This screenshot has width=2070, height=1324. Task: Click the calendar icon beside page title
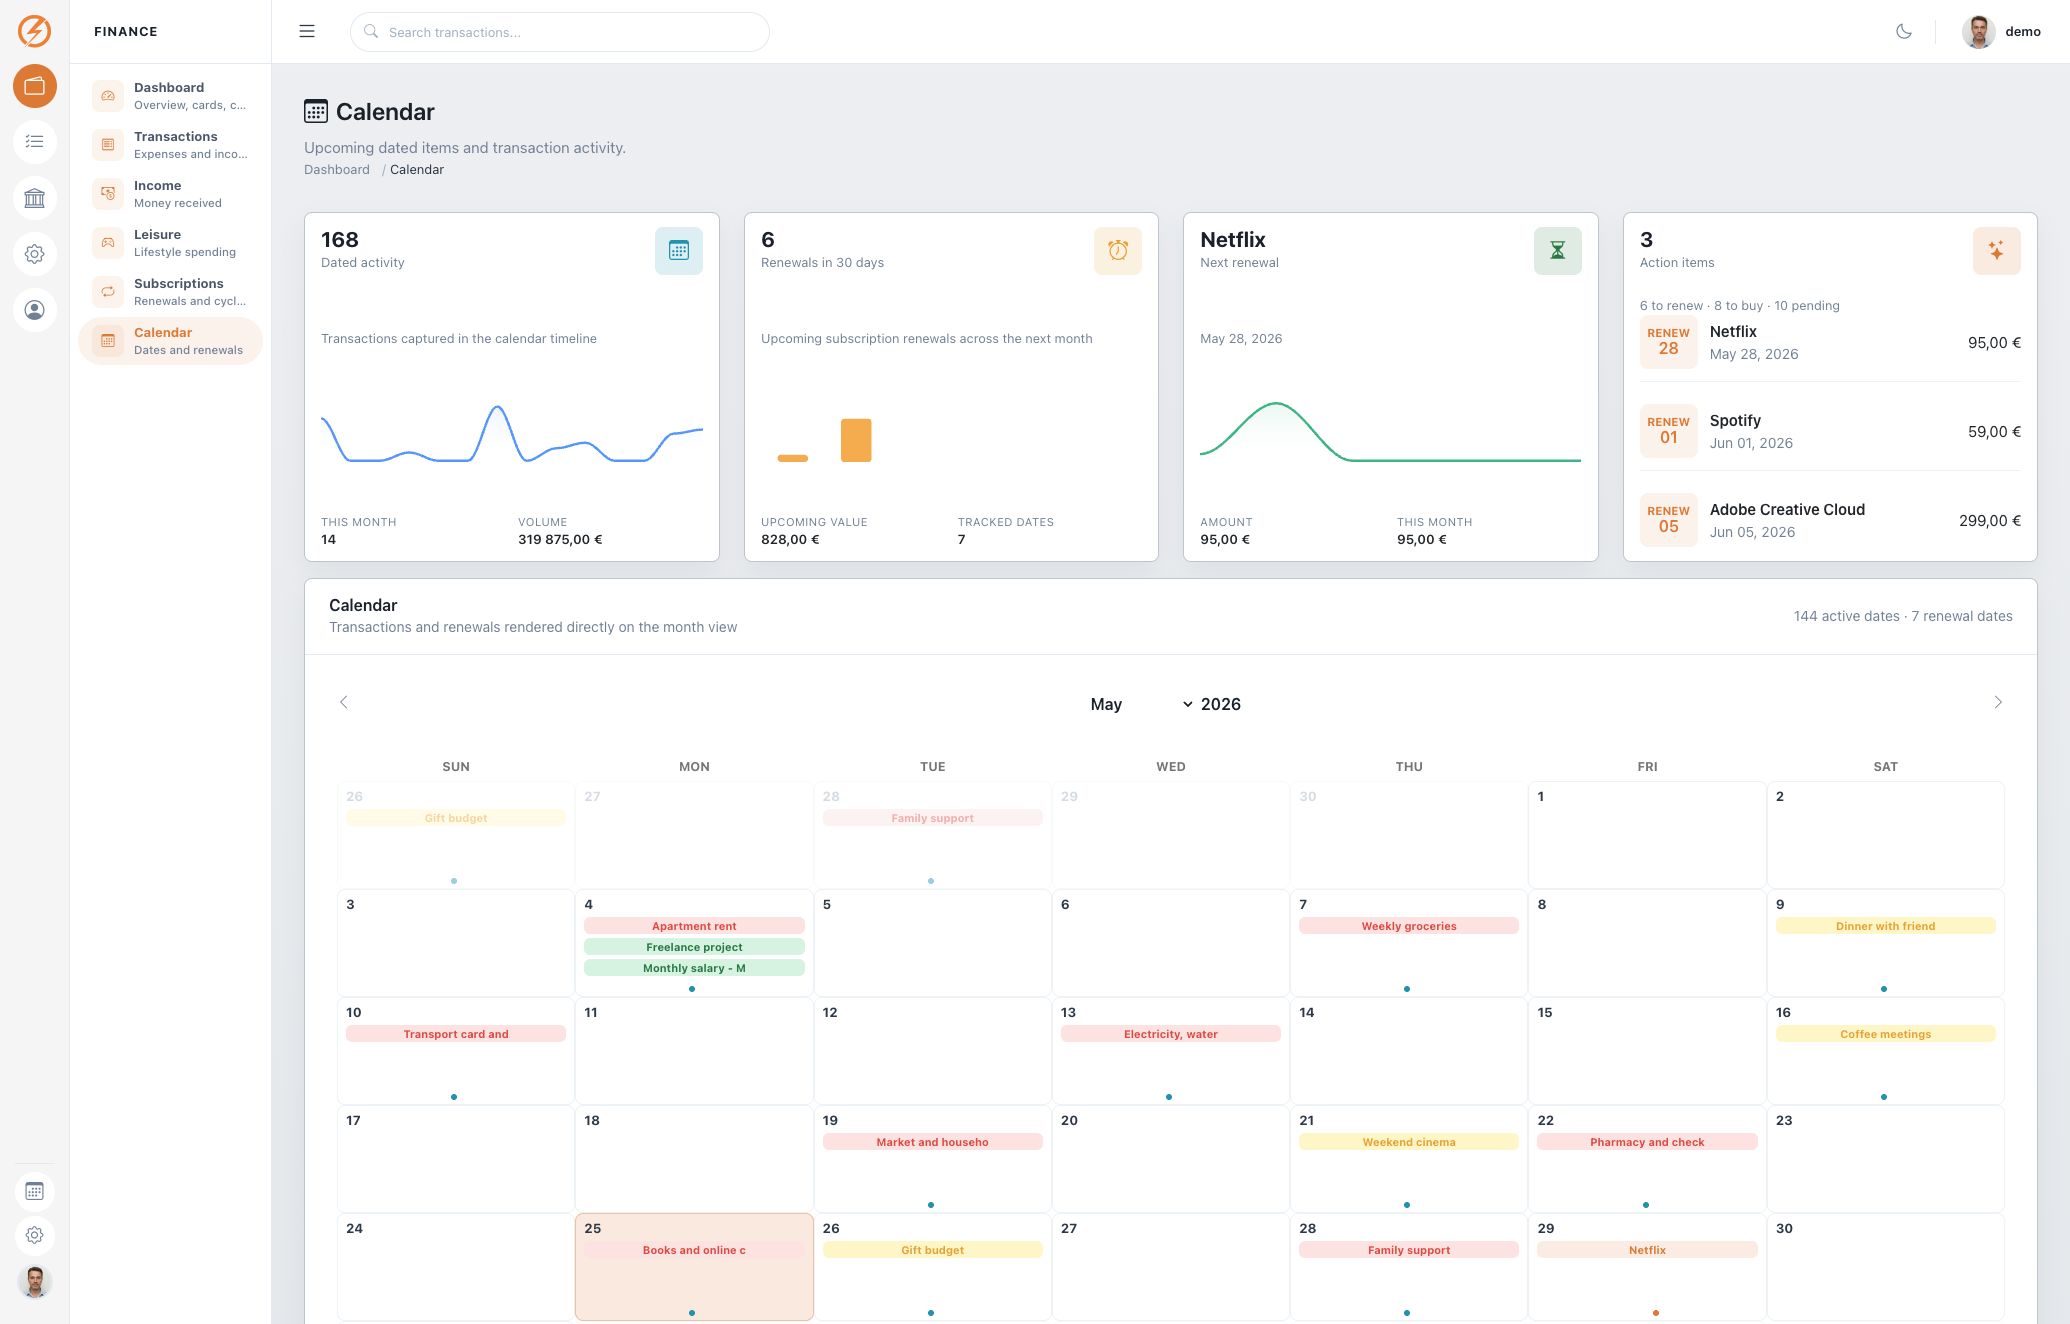(316, 111)
